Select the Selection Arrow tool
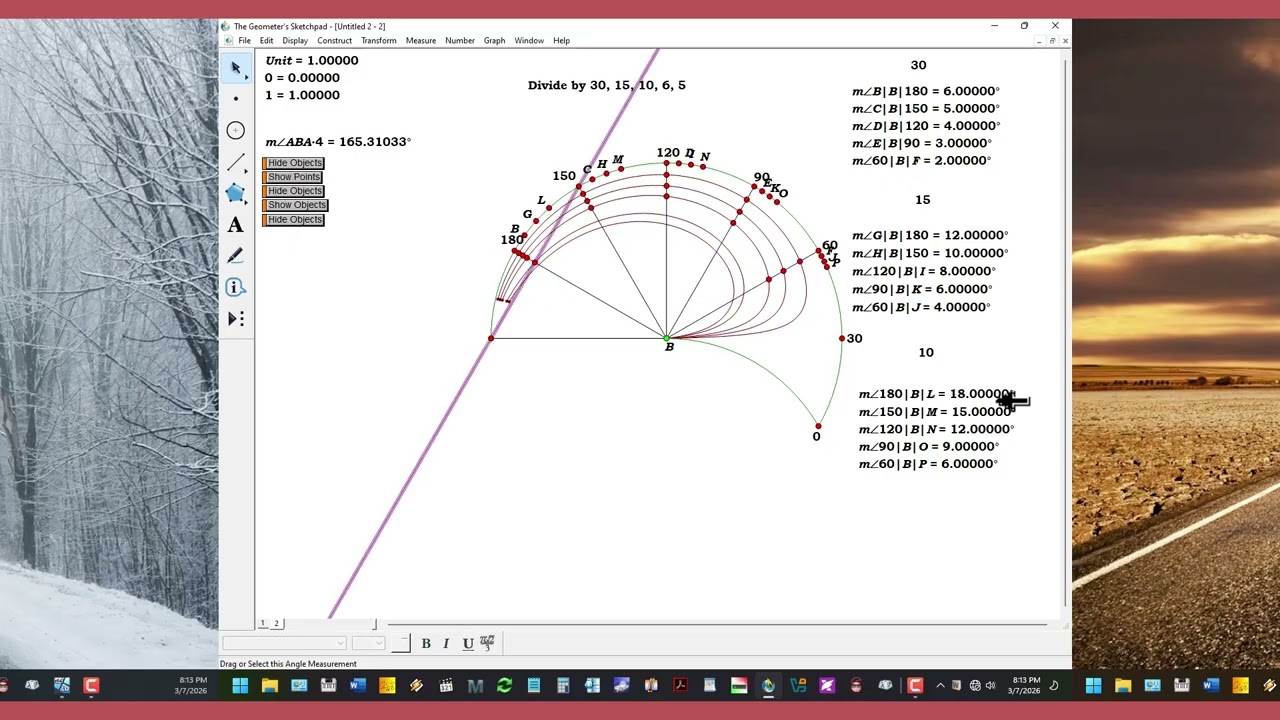 (x=236, y=67)
